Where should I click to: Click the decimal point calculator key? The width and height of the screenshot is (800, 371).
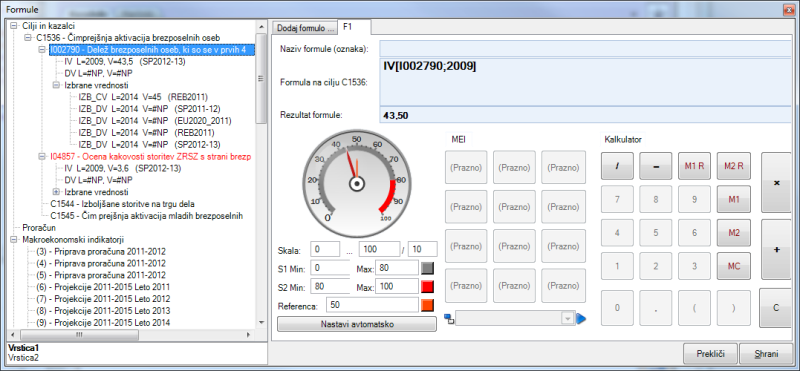[x=656, y=308]
